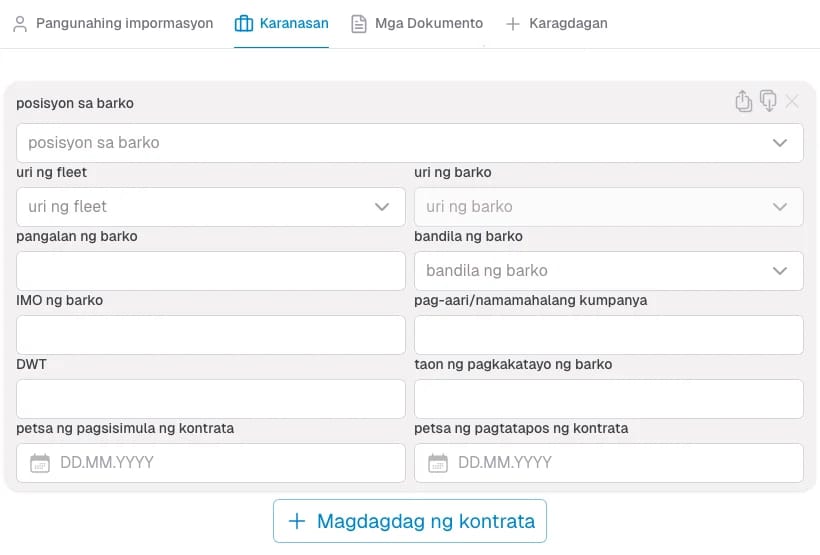Open the Mga Dokumento tab
The width and height of the screenshot is (820, 555).
[428, 23]
